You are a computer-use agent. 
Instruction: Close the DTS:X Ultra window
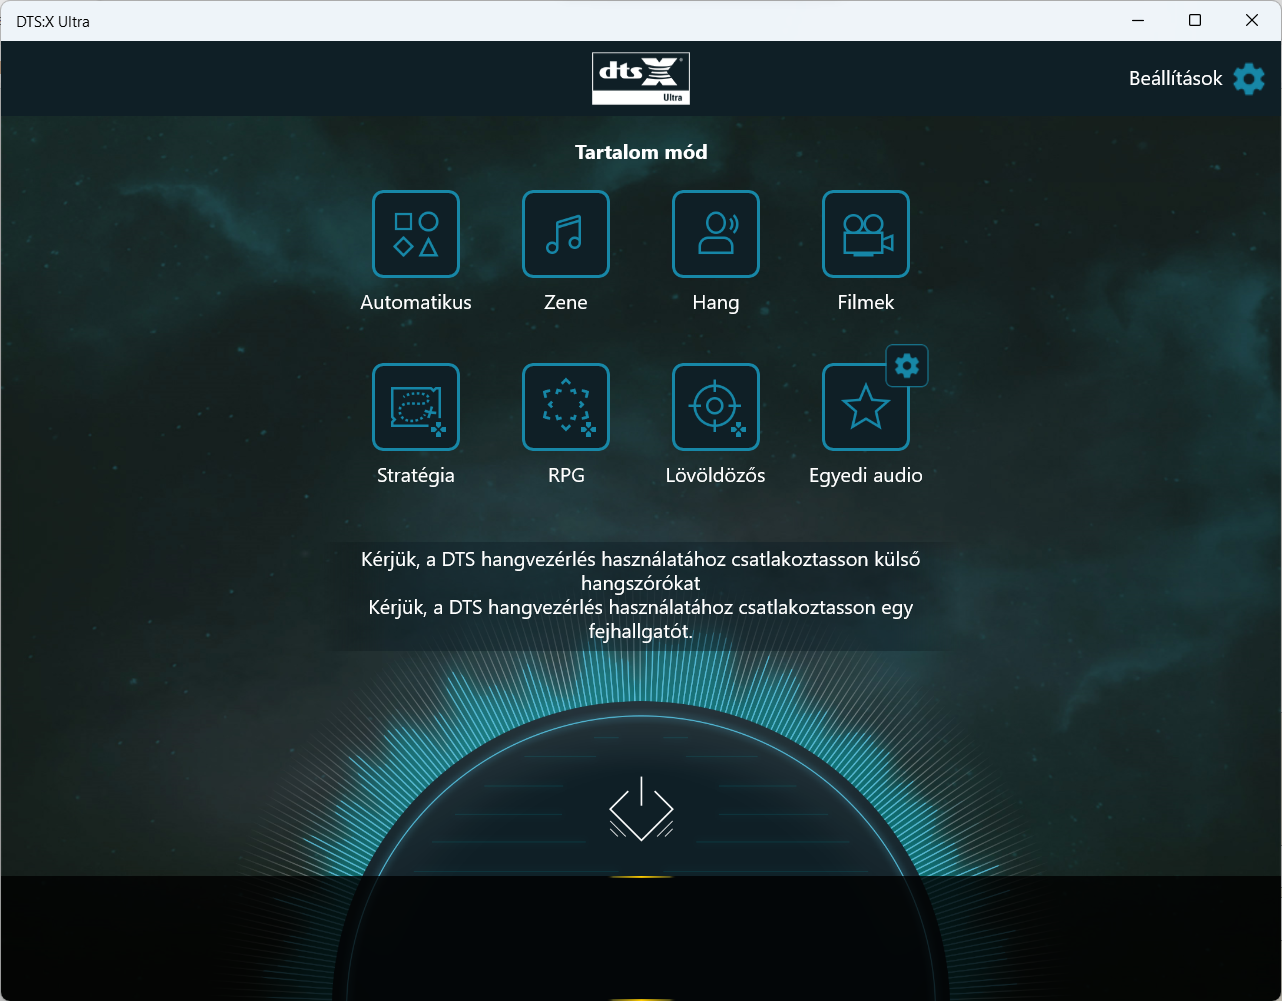[1252, 20]
